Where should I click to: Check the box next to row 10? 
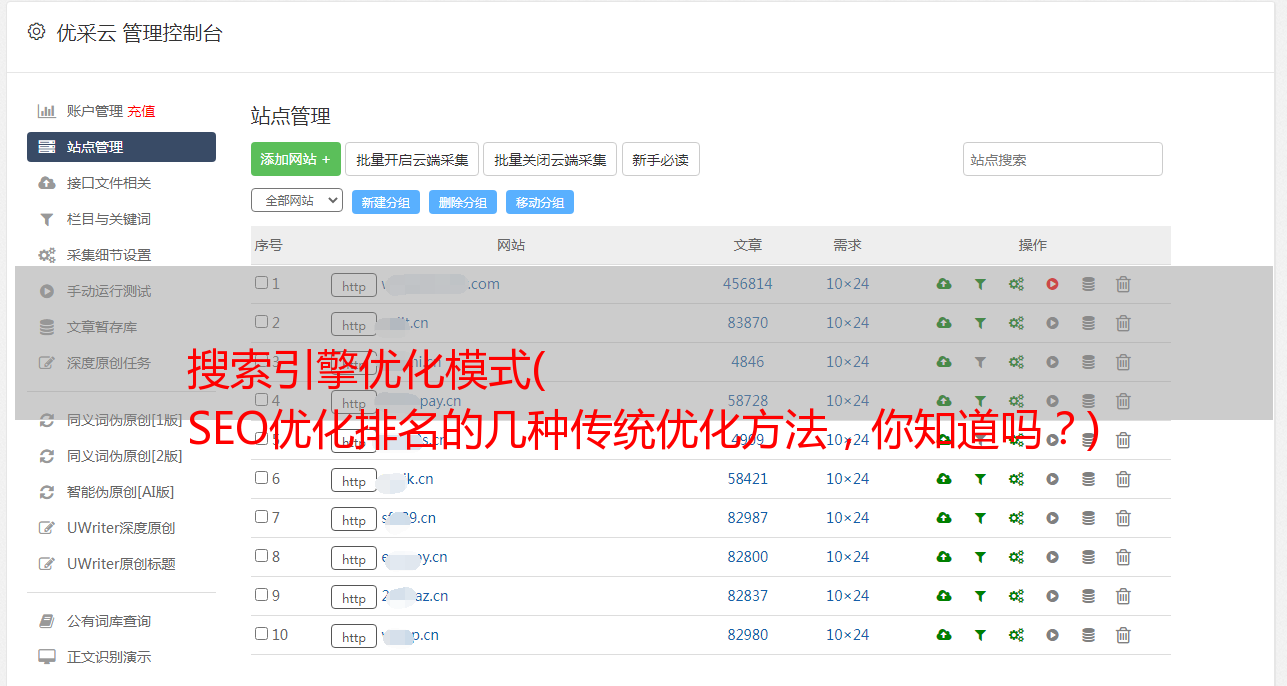(262, 634)
